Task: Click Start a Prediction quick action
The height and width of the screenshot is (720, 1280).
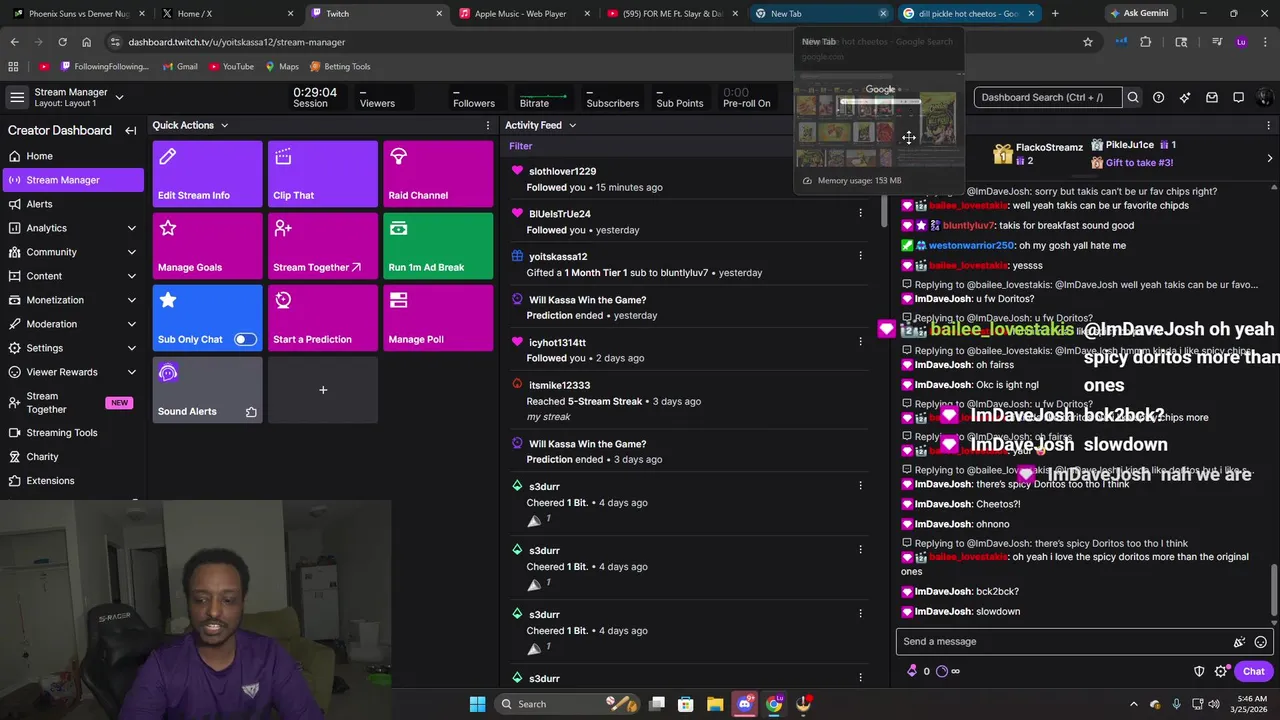Action: point(323,318)
